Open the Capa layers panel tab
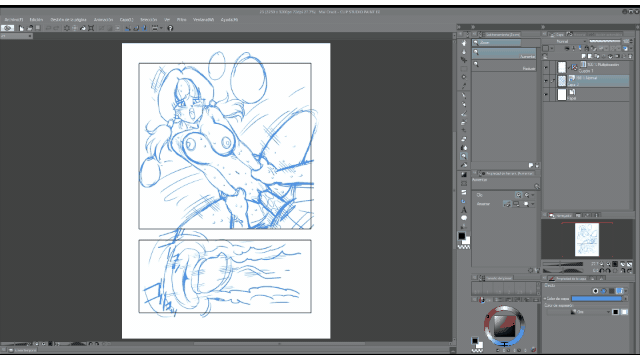640x360 pixels. pos(557,35)
